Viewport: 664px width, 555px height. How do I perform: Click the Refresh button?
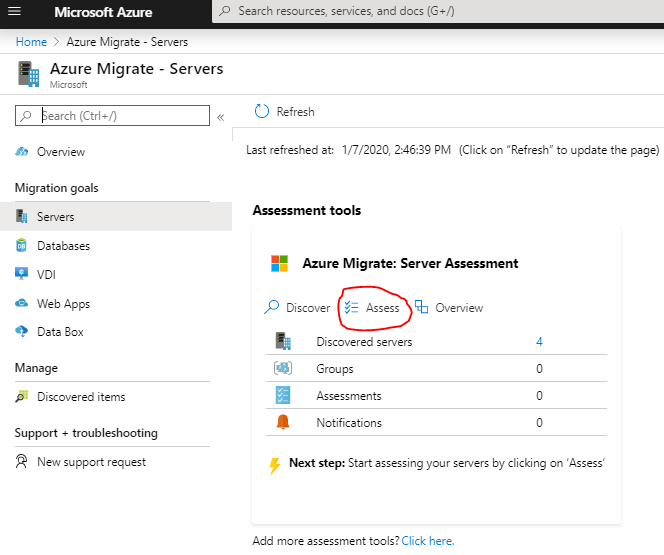[x=285, y=112]
